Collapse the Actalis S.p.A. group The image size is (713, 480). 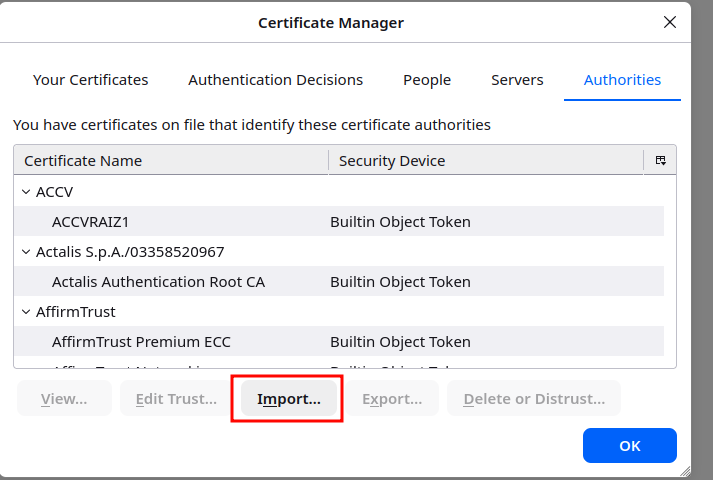pyautogui.click(x=26, y=251)
